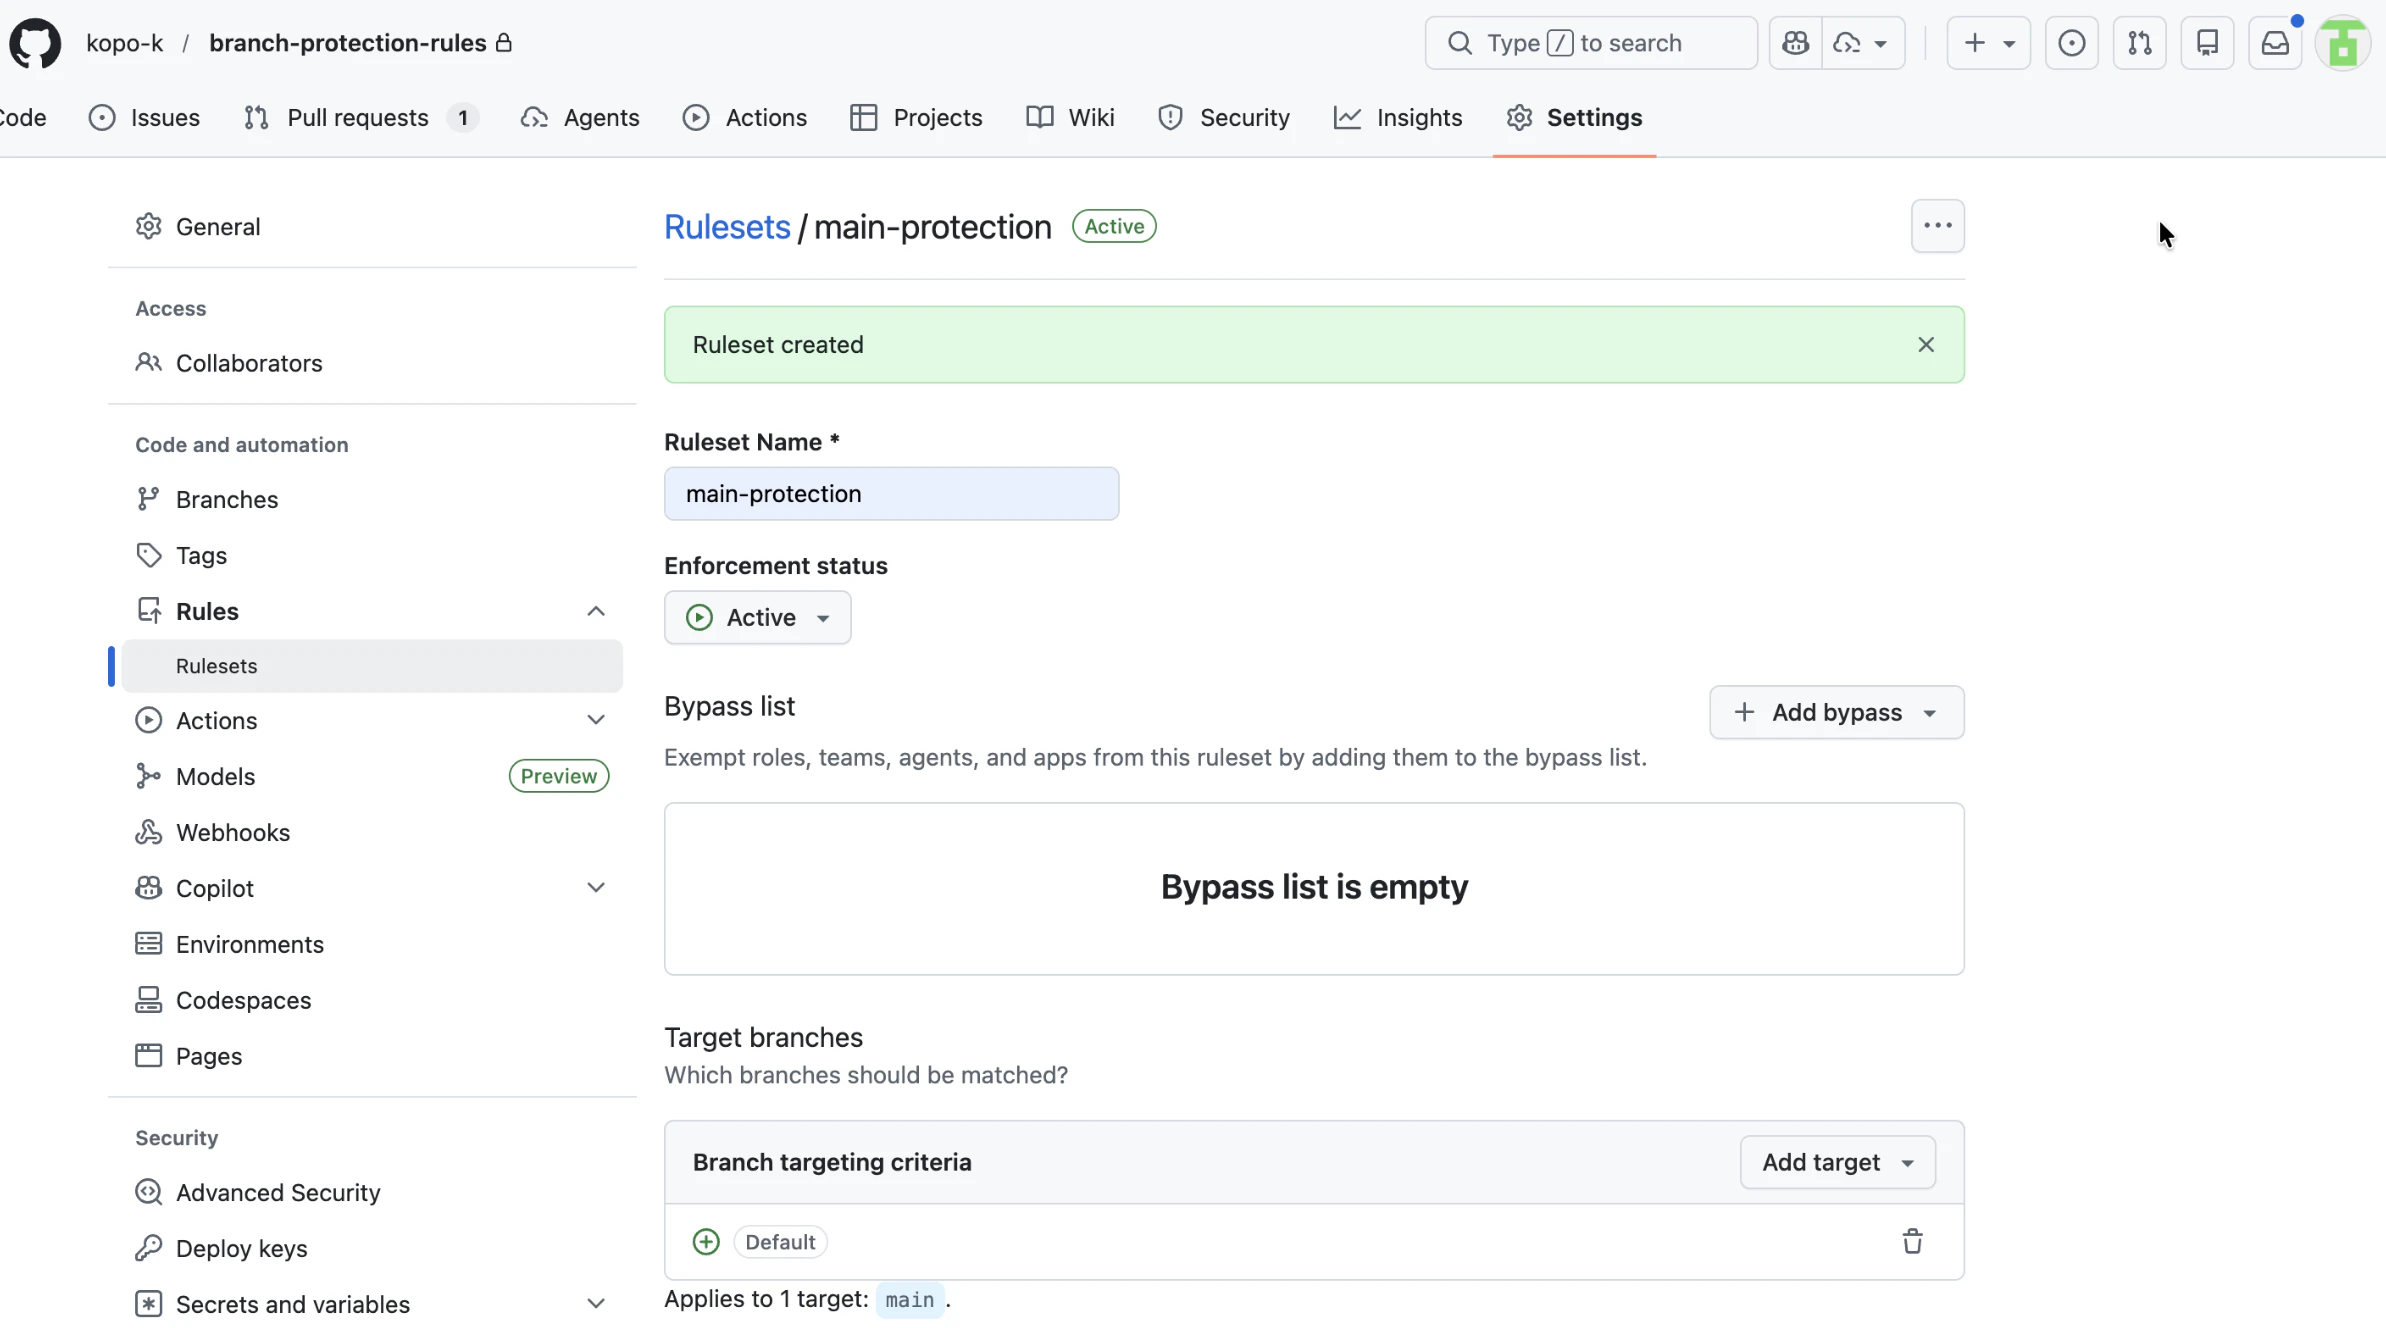The image size is (2386, 1328).
Task: Open Webhooks settings page
Action: [x=232, y=832]
